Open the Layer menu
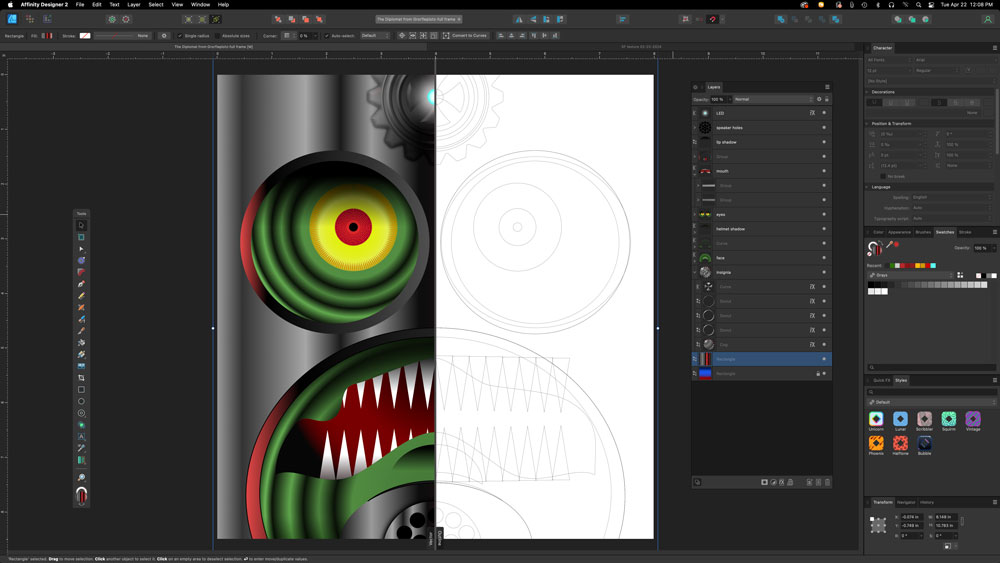The image size is (1000, 563). (133, 5)
